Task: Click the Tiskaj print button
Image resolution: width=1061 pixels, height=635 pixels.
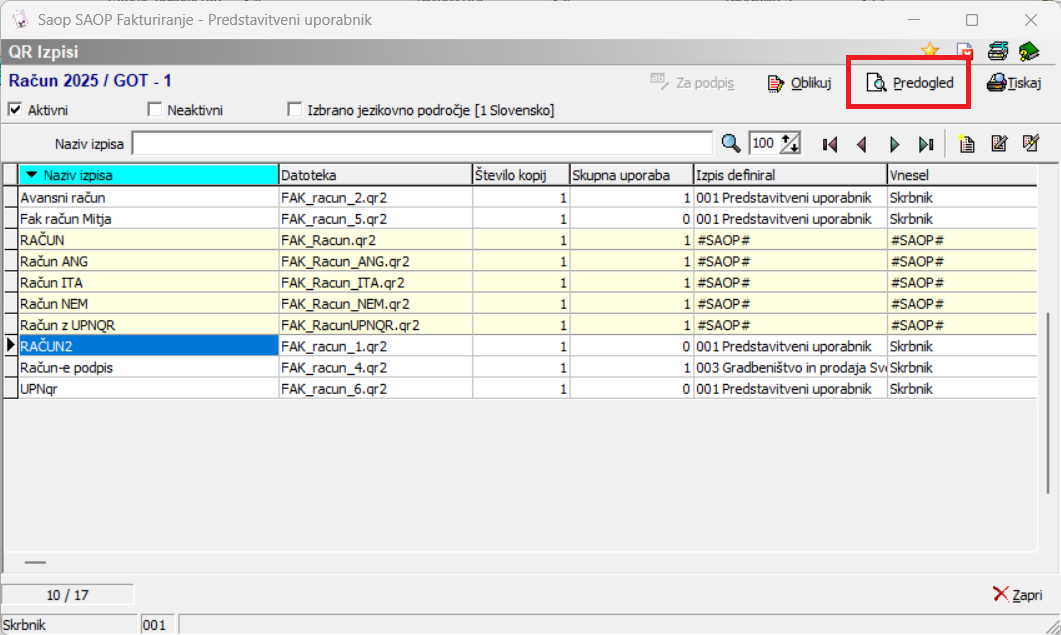Action: (x=1014, y=83)
